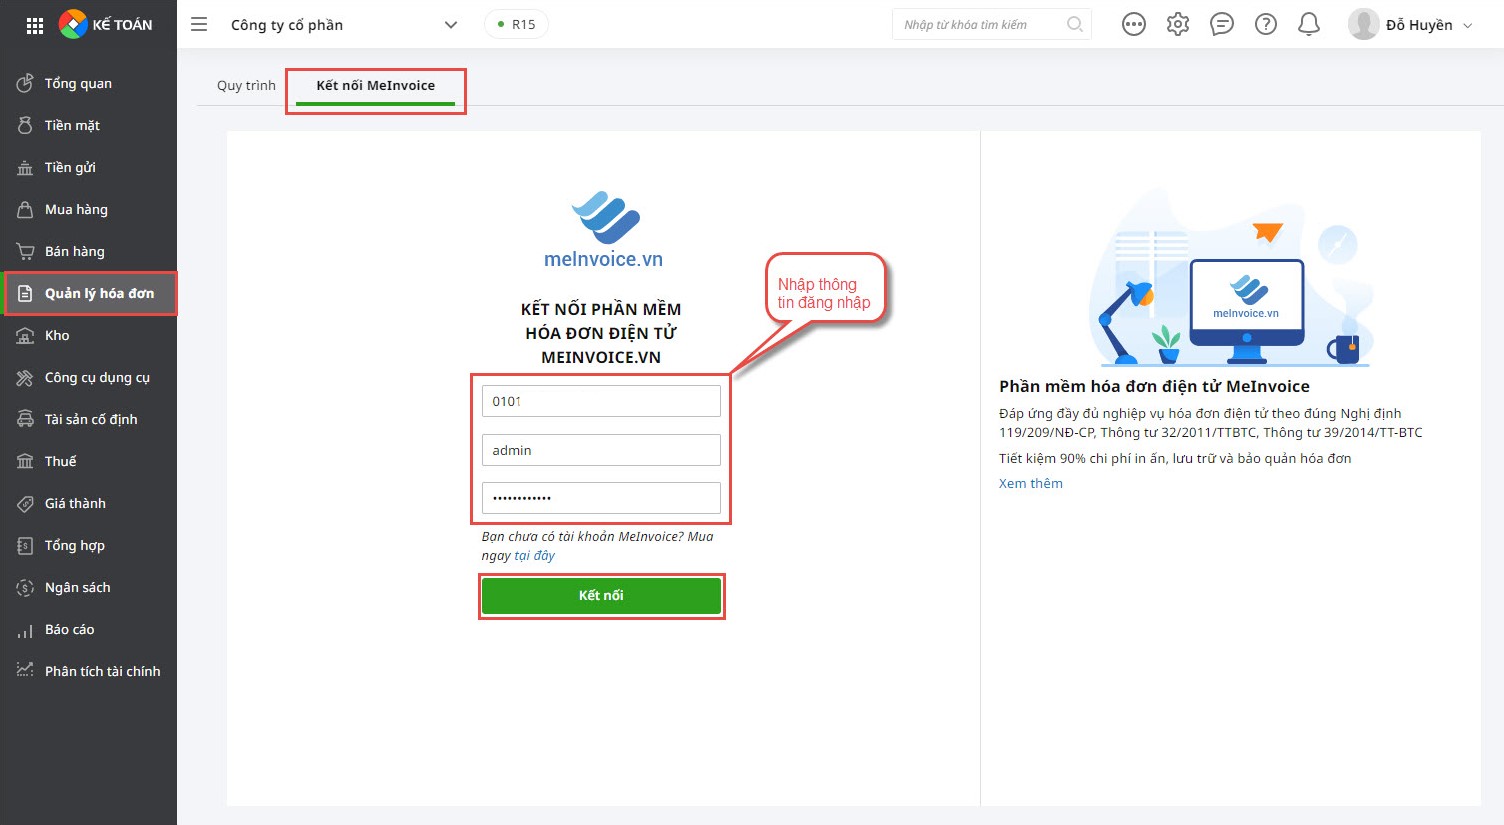Open the Bán hàng menu item
The height and width of the screenshot is (825, 1504).
(x=88, y=252)
